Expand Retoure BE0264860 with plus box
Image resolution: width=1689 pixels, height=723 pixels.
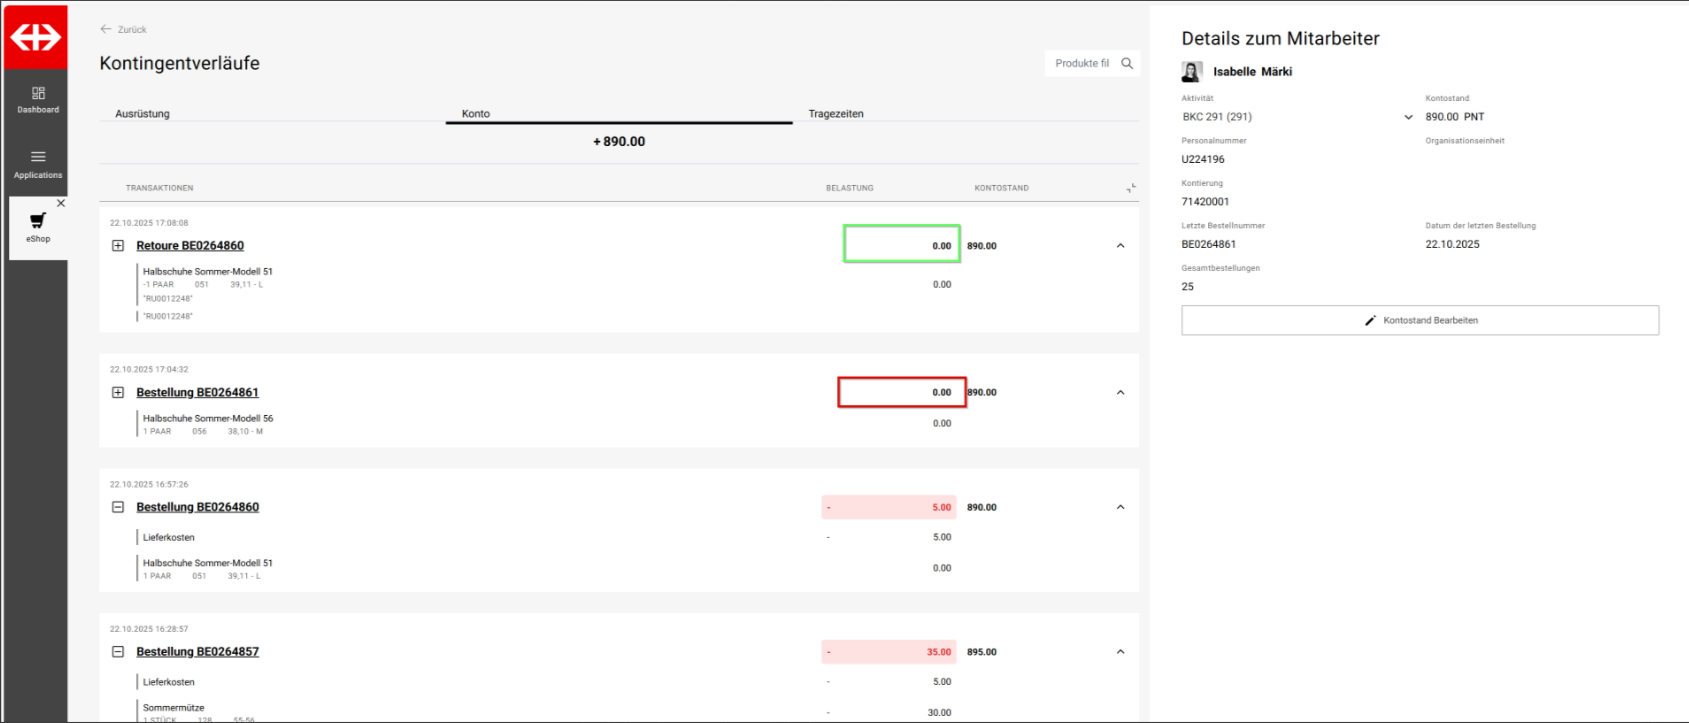118,246
